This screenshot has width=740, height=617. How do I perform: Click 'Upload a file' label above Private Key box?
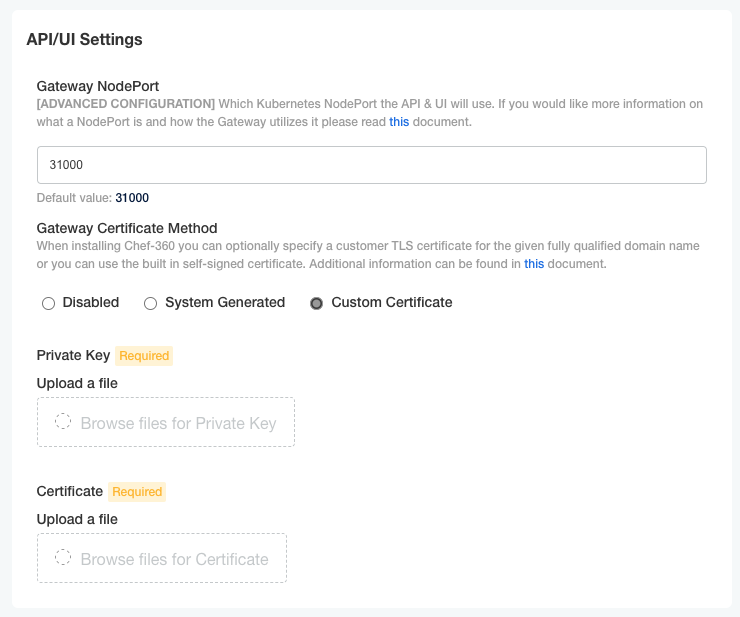click(x=77, y=383)
